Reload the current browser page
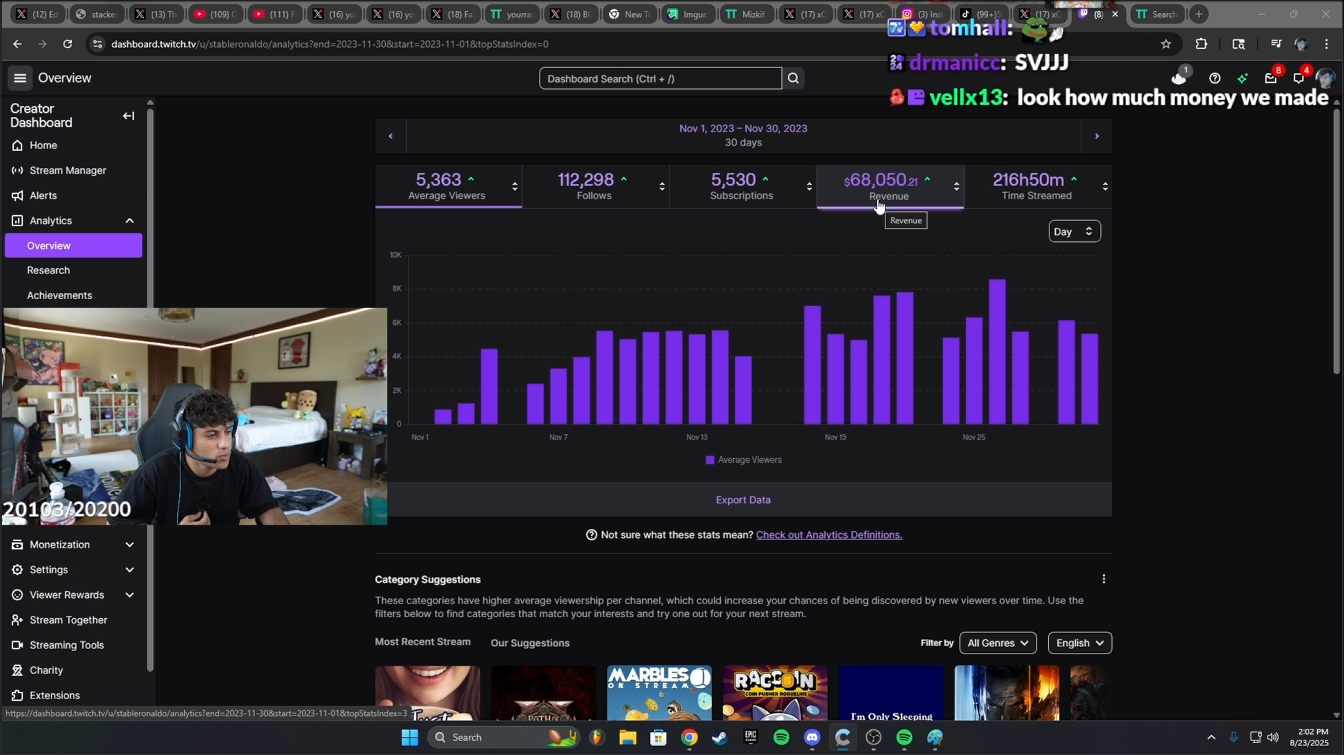Viewport: 1344px width, 755px height. click(68, 44)
